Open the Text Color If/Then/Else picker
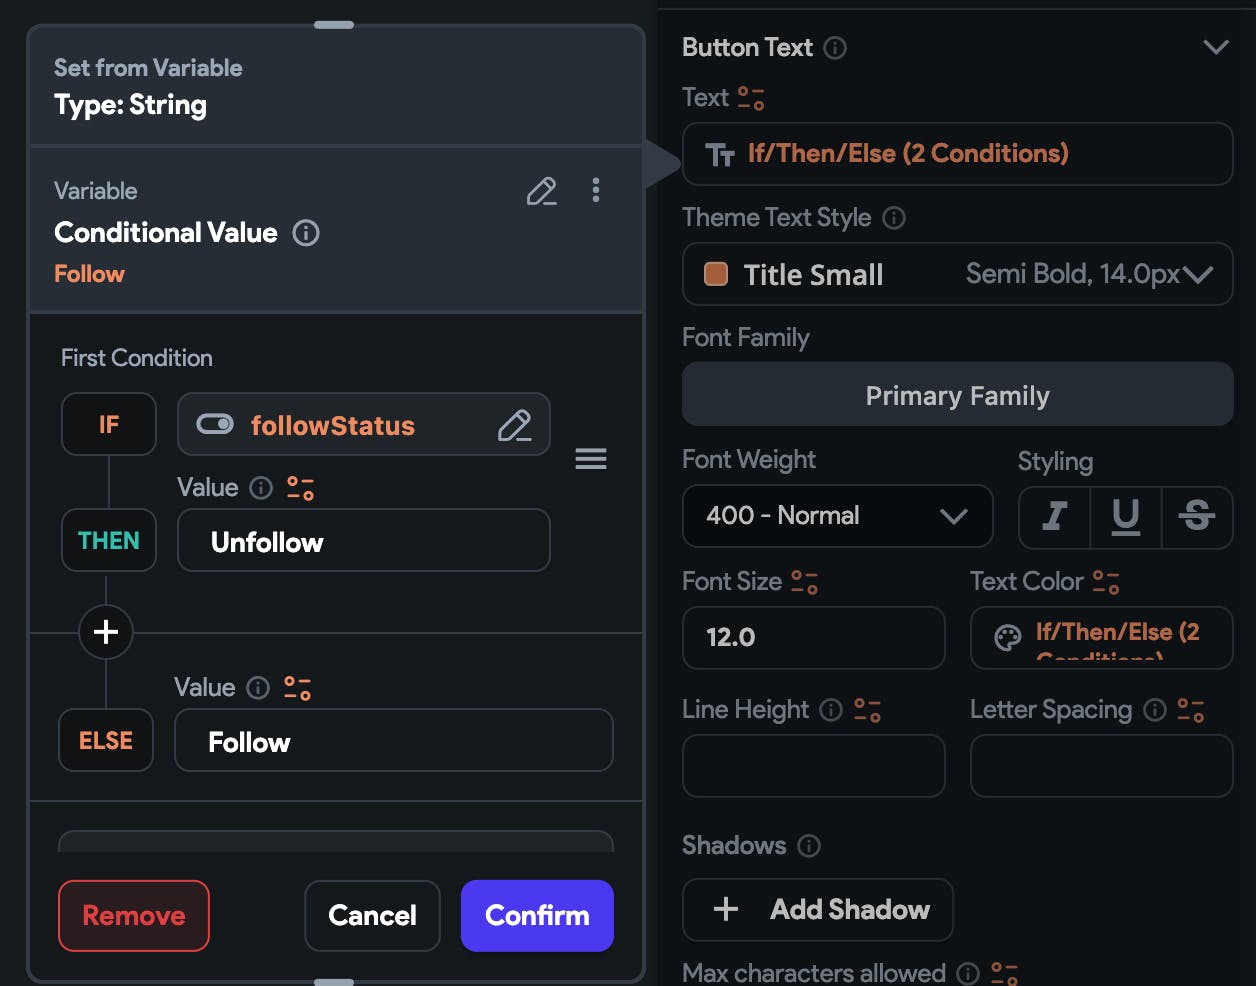The height and width of the screenshot is (986, 1256). click(1102, 638)
